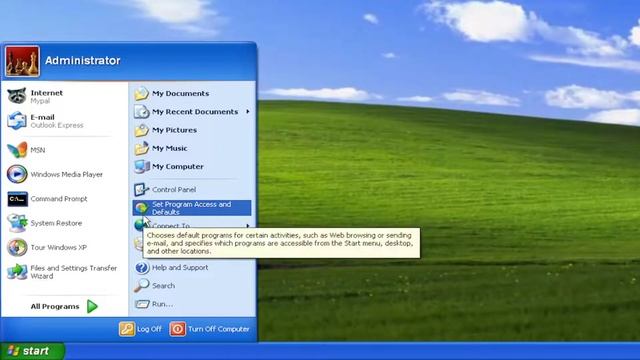The width and height of the screenshot is (640, 360).
Task: Open the Control Panel icon
Action: pos(141,189)
